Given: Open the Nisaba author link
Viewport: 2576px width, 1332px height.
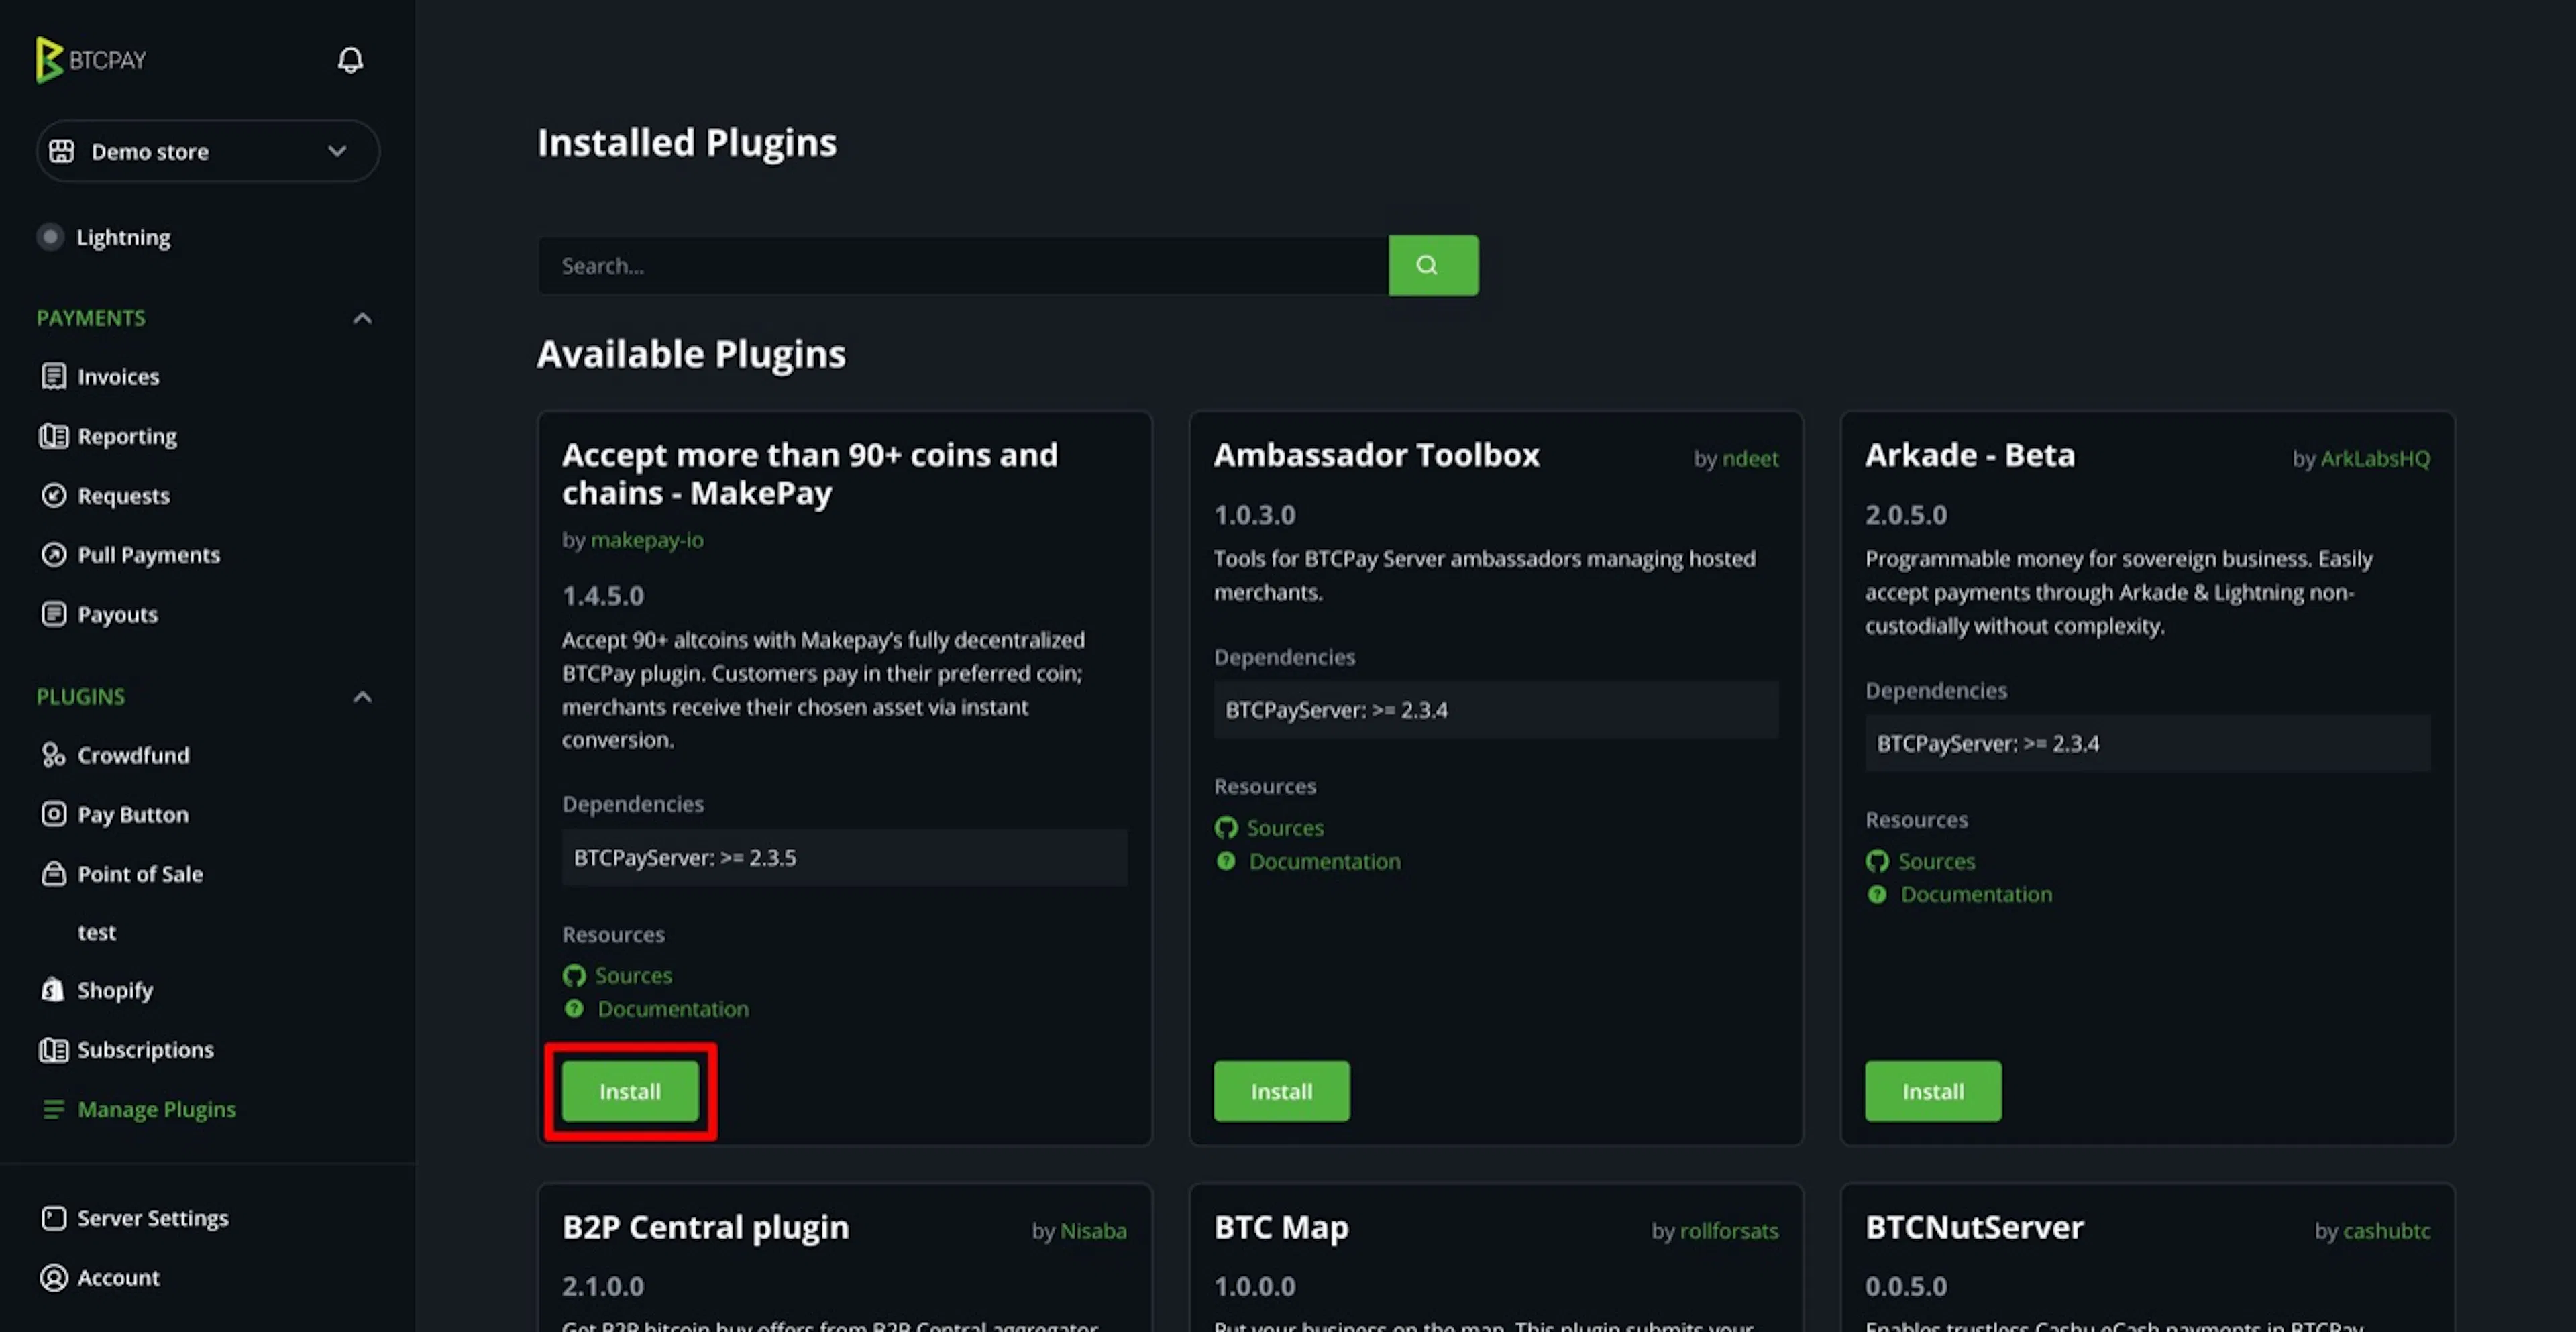Looking at the screenshot, I should click(1093, 1231).
